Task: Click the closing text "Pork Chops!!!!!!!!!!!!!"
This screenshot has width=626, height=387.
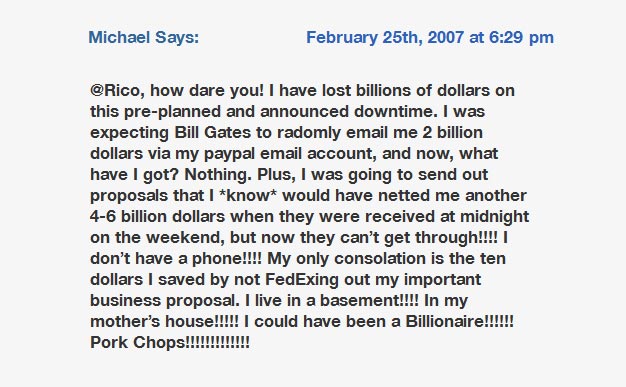Action: pyautogui.click(x=170, y=342)
